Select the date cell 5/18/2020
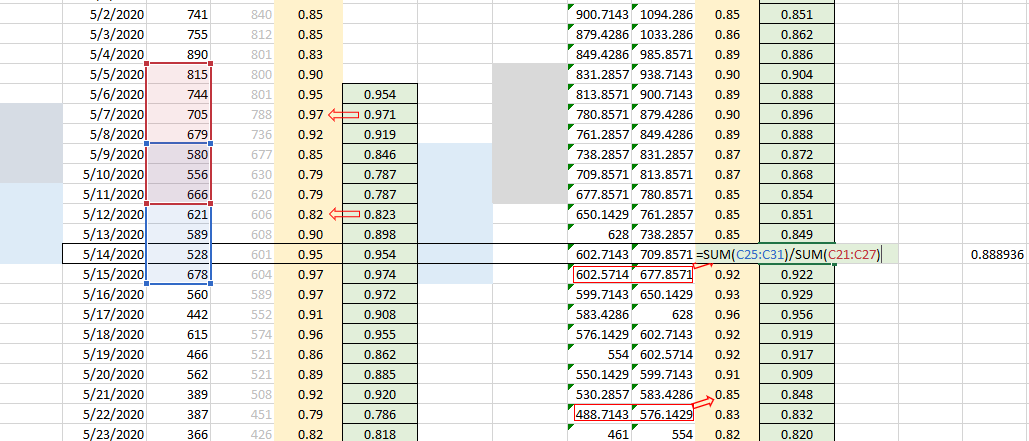1029x441 pixels. click(104, 334)
